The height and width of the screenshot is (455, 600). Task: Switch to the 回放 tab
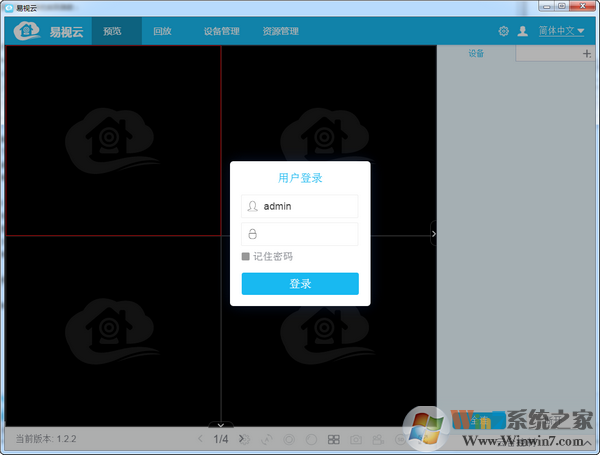[162, 31]
